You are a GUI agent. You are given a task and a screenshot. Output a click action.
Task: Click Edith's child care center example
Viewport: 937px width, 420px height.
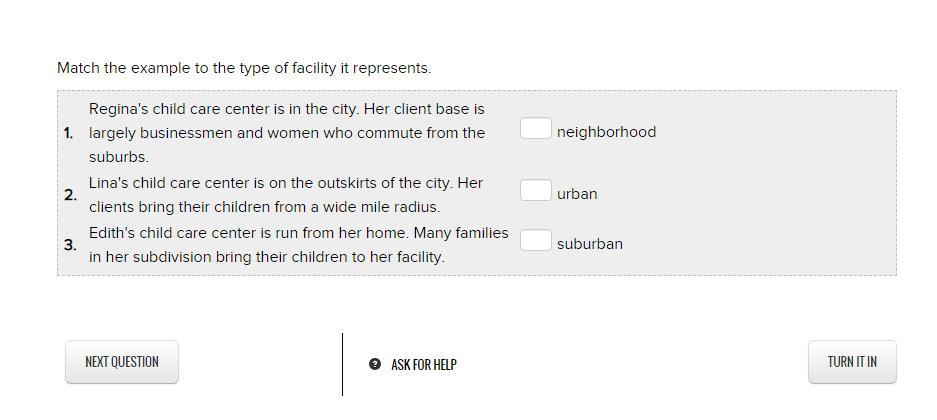(x=298, y=245)
